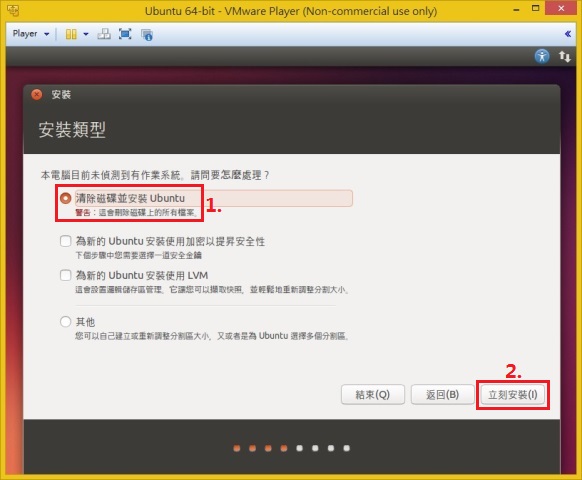Image resolution: width=582 pixels, height=480 pixels.
Task: Expand the power options dropdown arrow
Action: [x=86, y=34]
